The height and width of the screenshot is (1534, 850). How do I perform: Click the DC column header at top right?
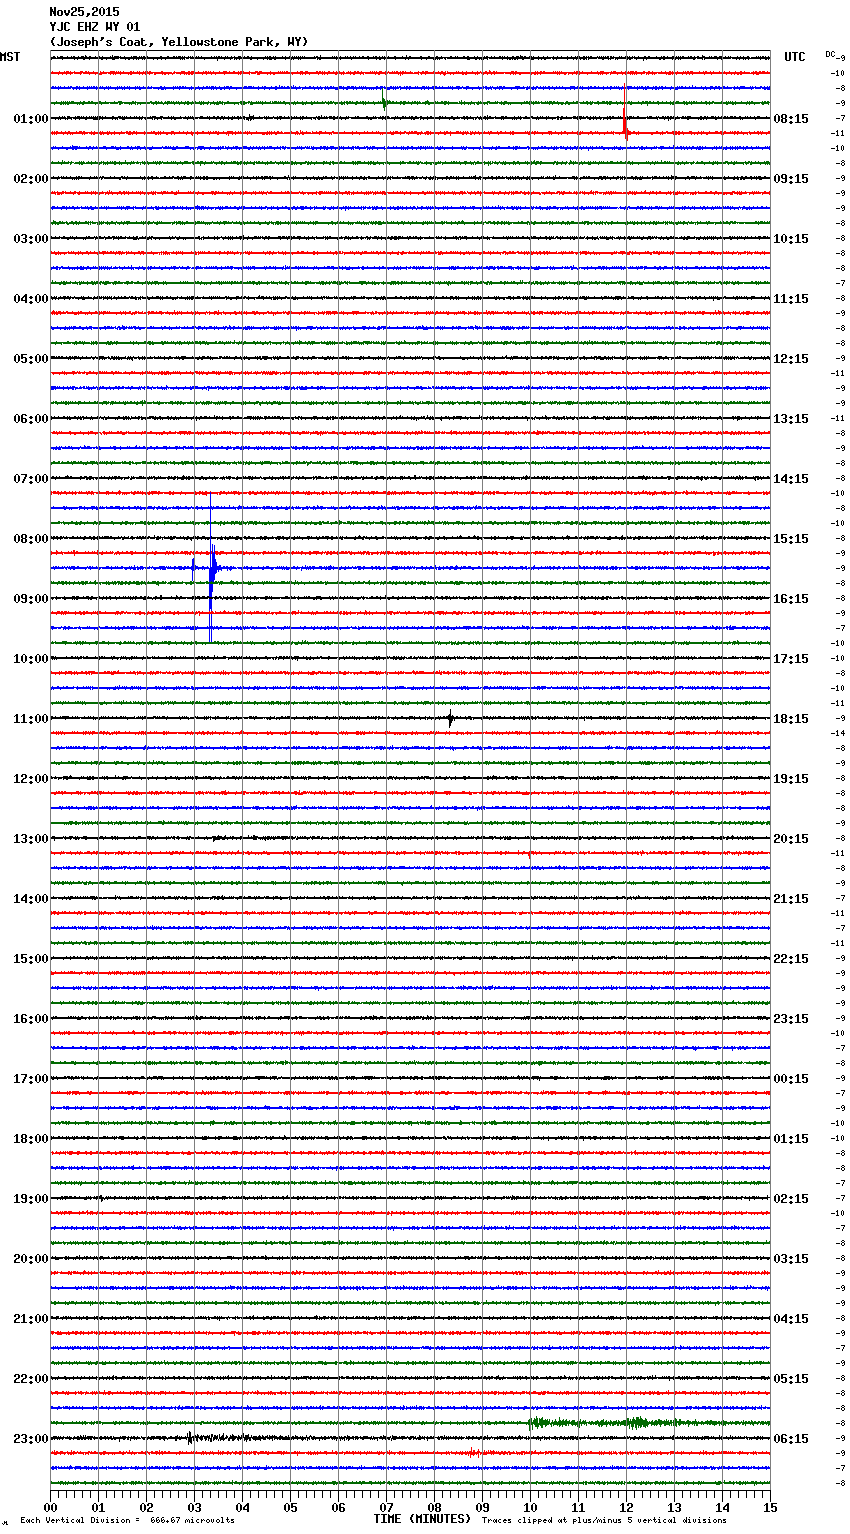(x=831, y=54)
